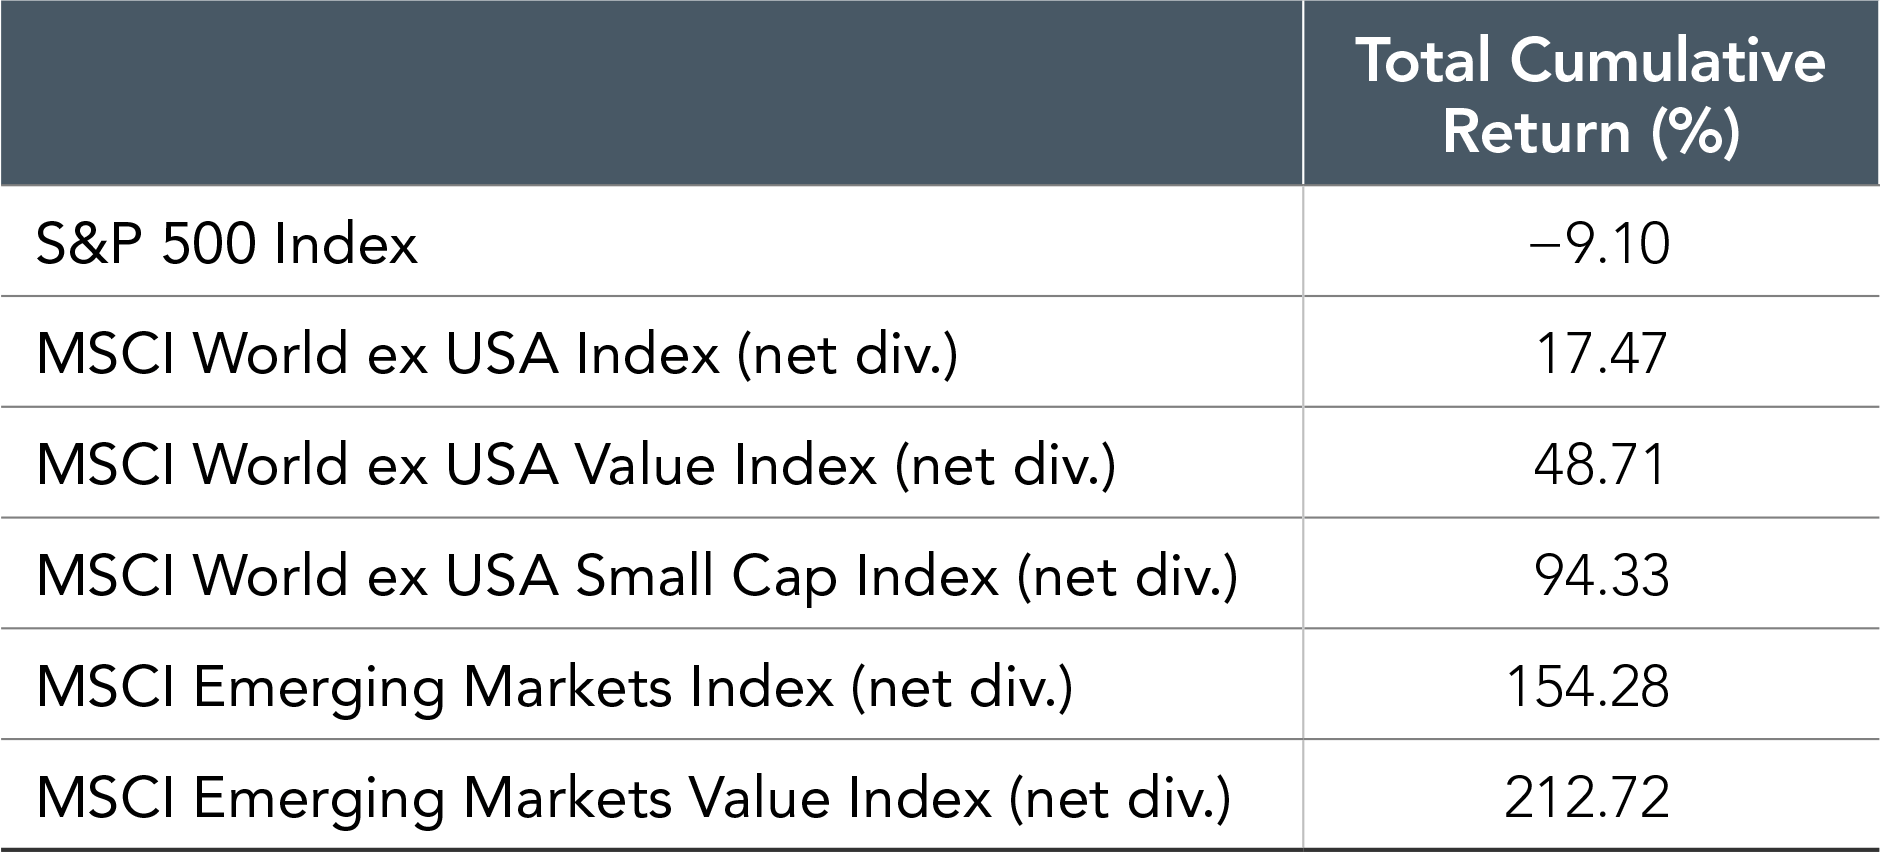Viewport: 1880px width, 854px height.
Task: Select MSCI World ex USA Small Cap label
Action: pyautogui.click(x=637, y=576)
